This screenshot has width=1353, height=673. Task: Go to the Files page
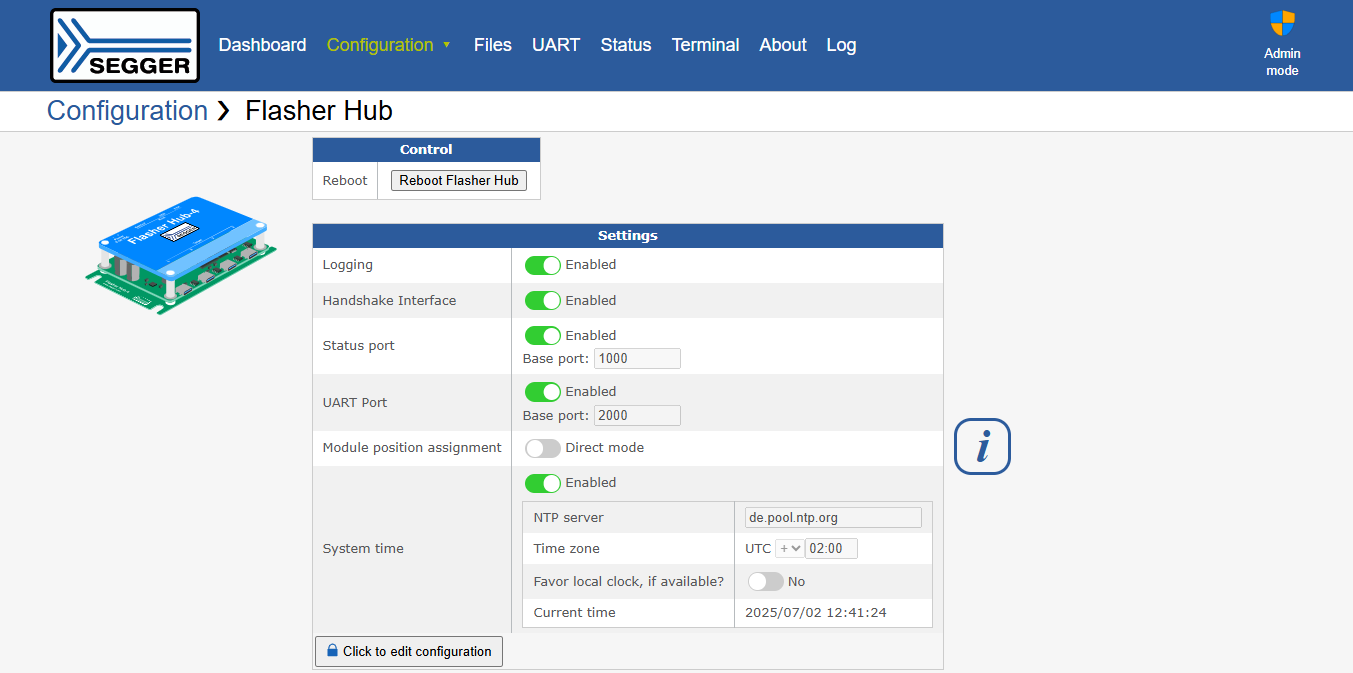(x=493, y=45)
